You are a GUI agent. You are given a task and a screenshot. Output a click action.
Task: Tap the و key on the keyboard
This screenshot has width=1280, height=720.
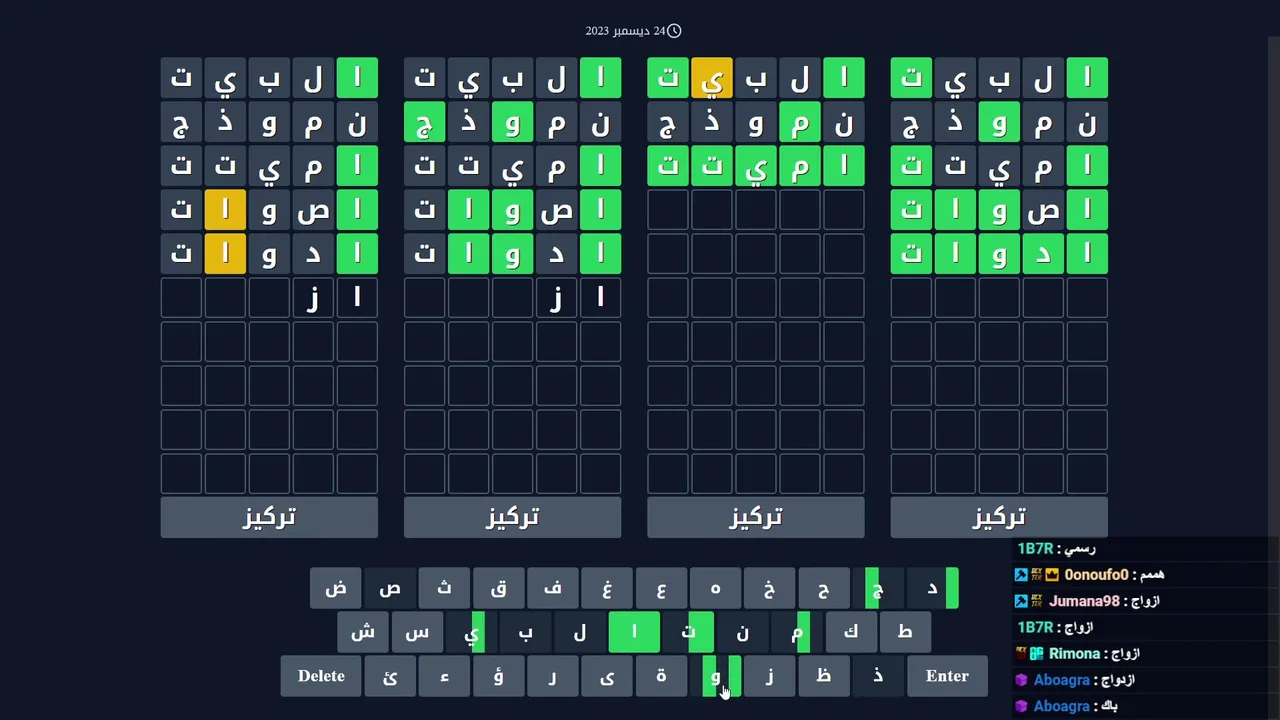[x=715, y=676]
